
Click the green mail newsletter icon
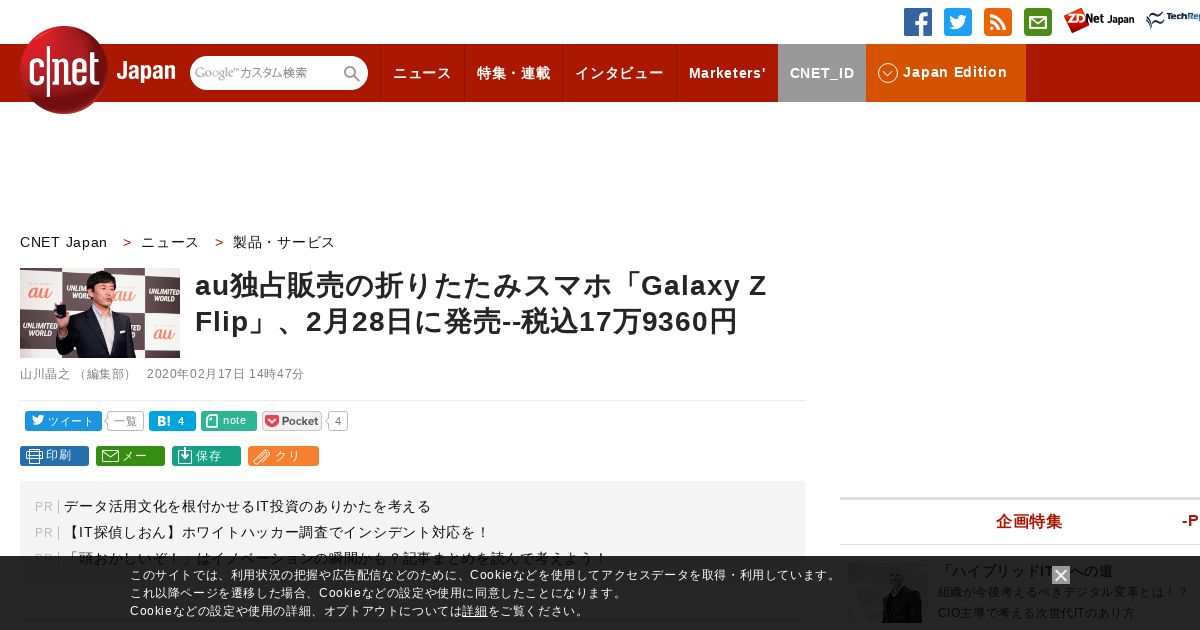(x=1038, y=22)
